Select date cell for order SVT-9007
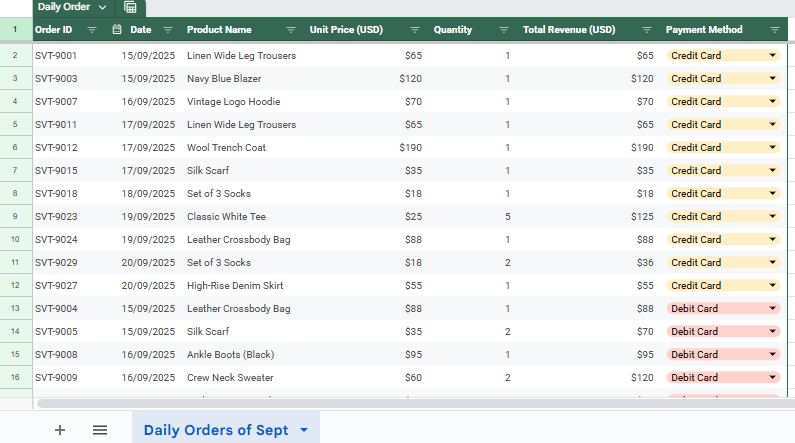Viewport: 795px width, 443px height. coord(148,101)
